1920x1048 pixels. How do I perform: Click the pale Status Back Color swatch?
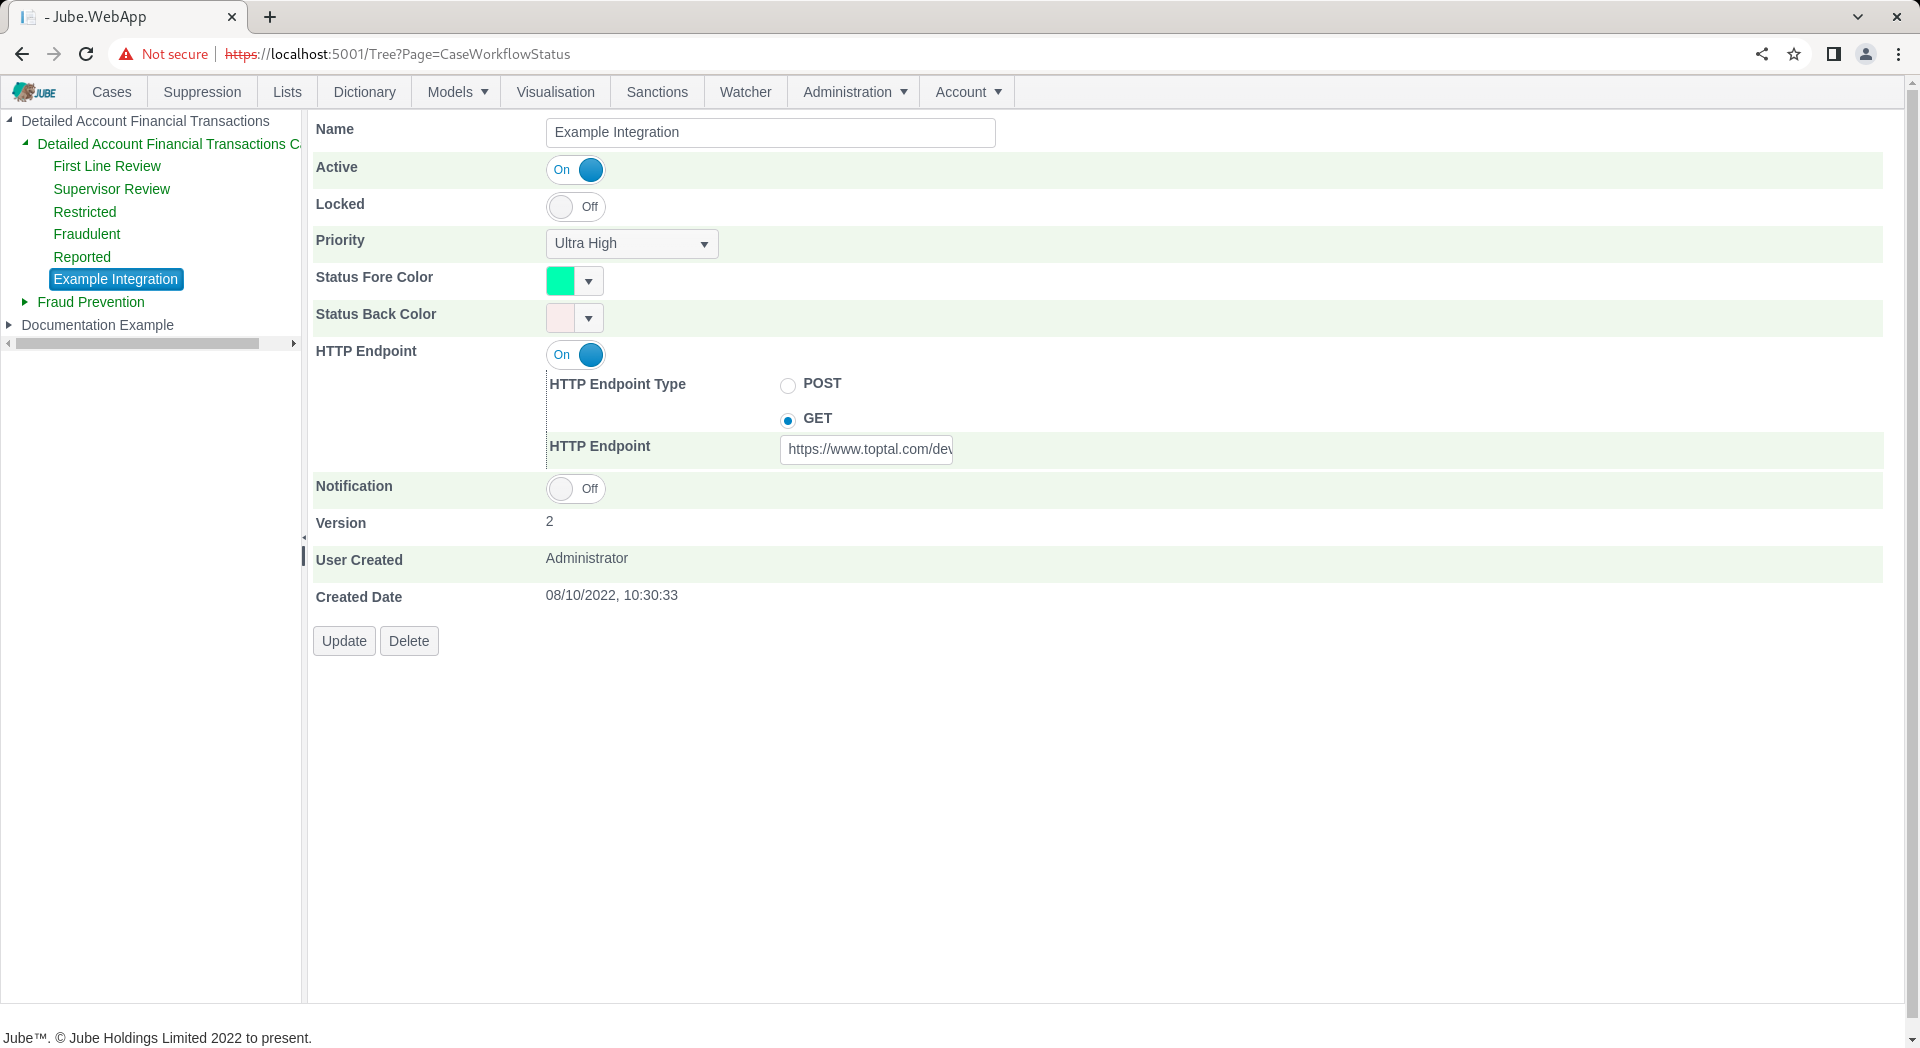coord(561,318)
